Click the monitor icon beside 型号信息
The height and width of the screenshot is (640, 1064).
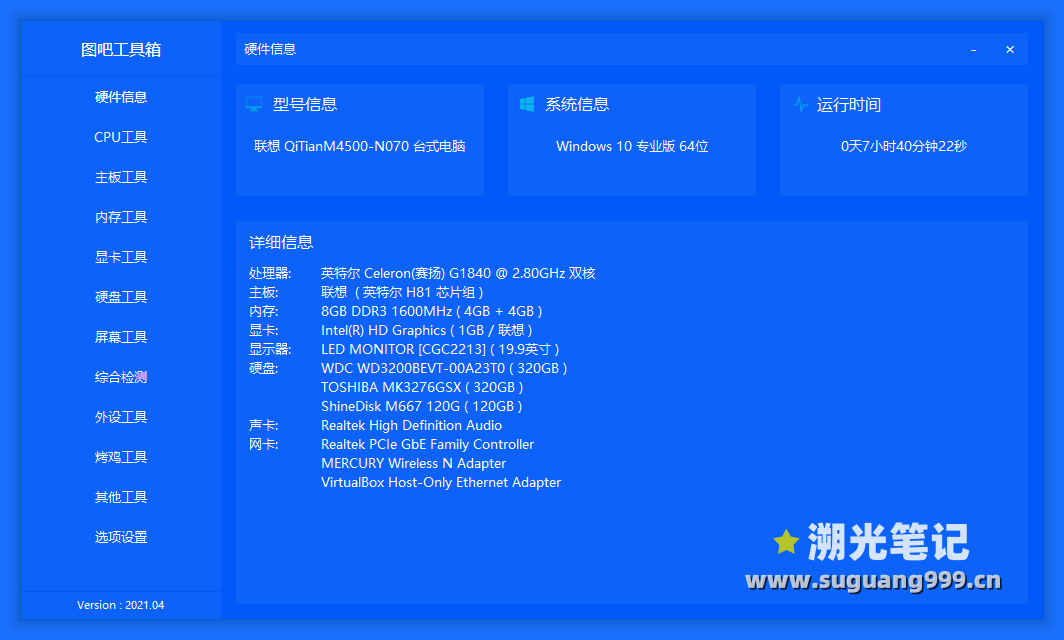[x=254, y=105]
